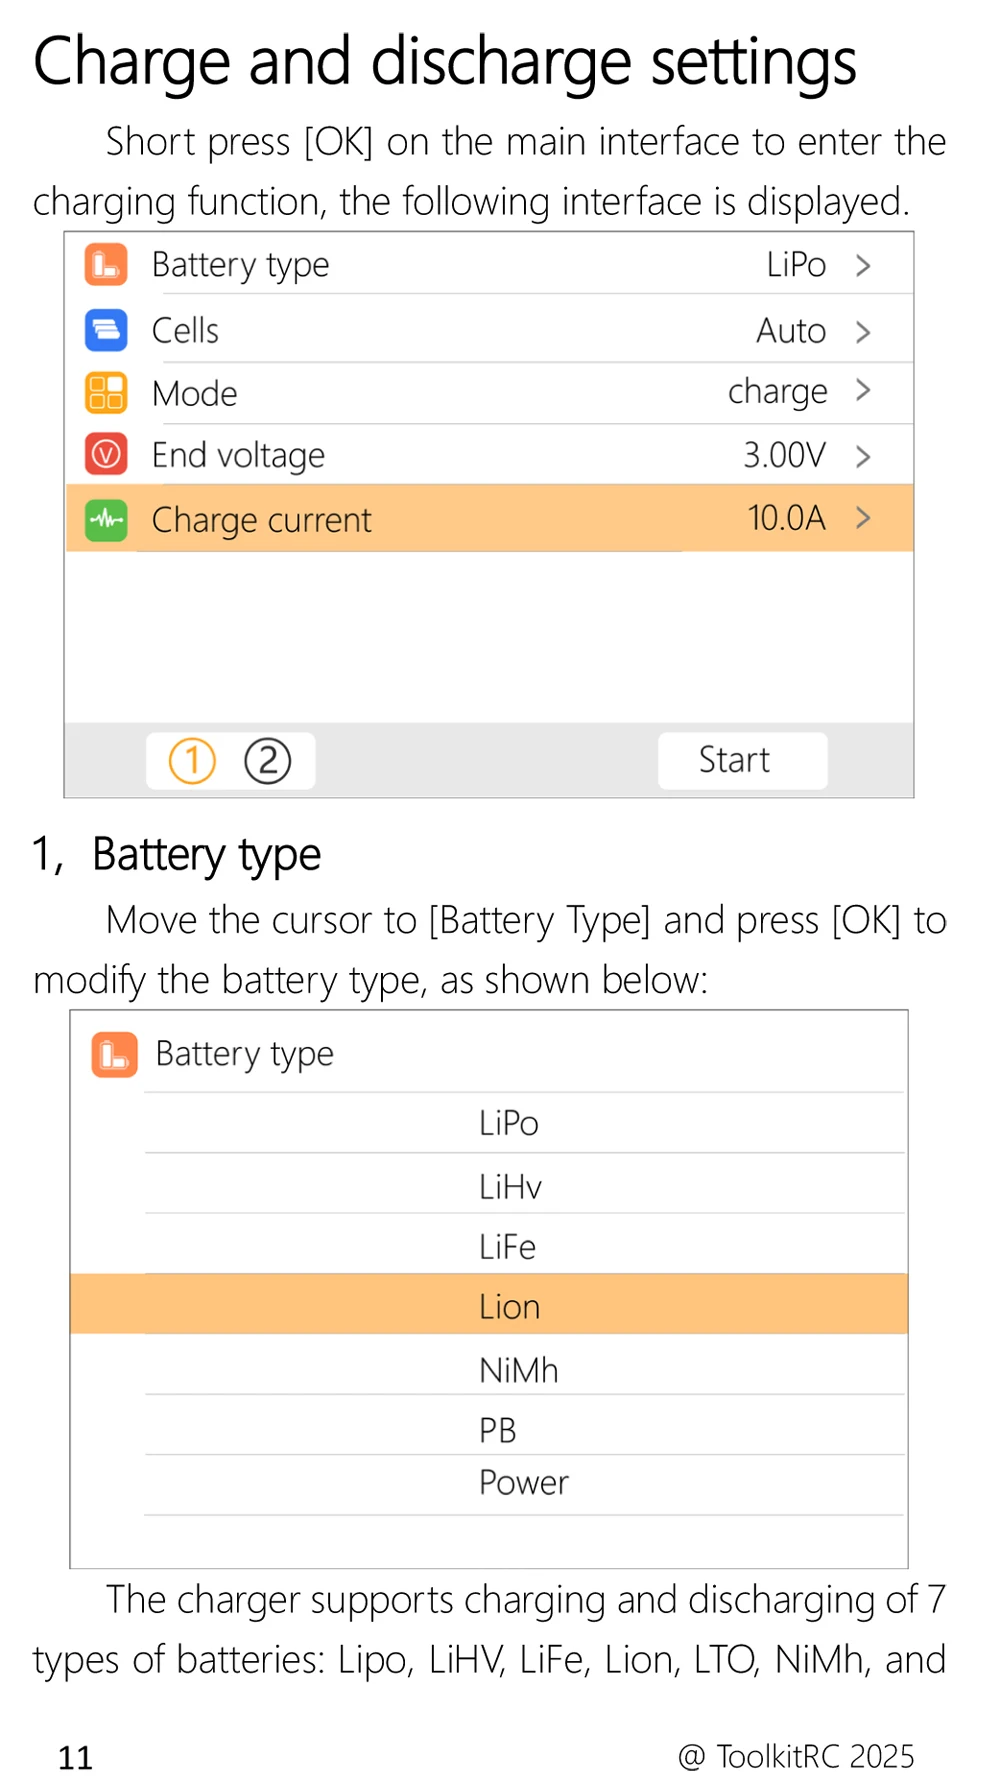Choose LiHv battery type option
This screenshot has height=1781, width=1000.
(x=510, y=1187)
